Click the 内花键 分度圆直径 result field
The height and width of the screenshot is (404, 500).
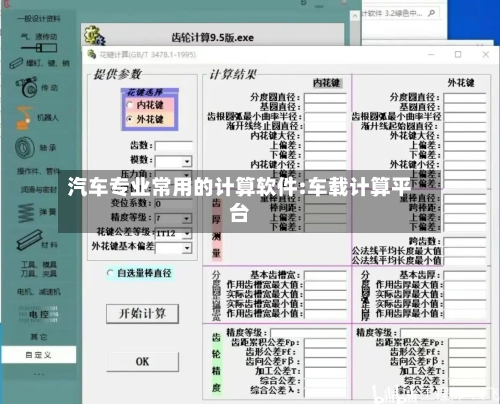325,97
